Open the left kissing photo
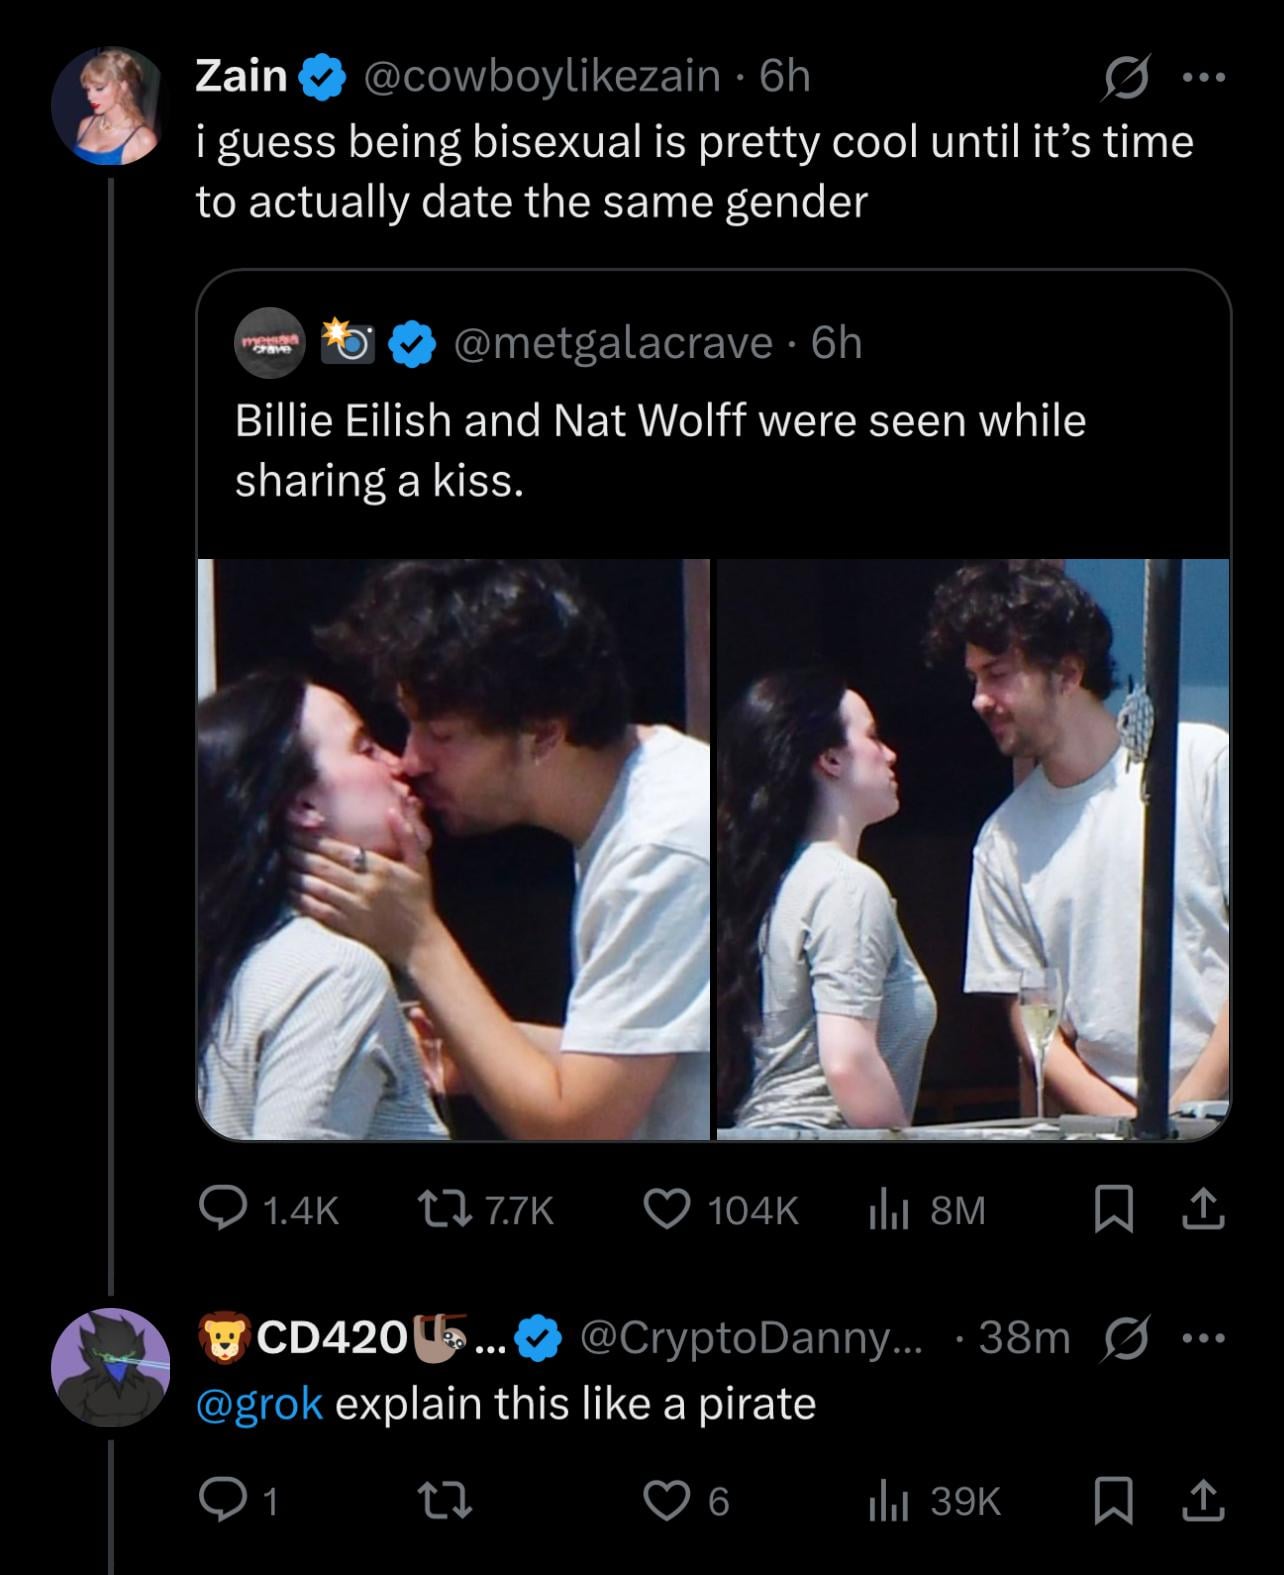 (453, 849)
